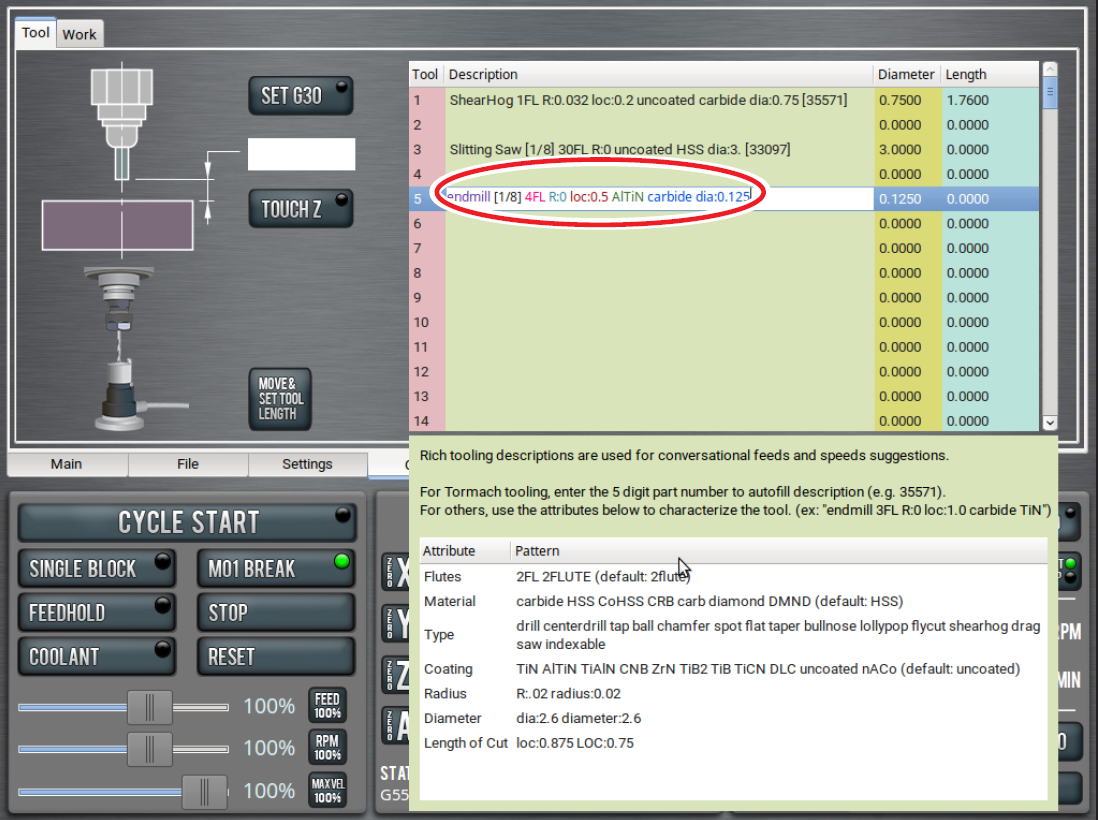Image resolution: width=1098 pixels, height=820 pixels.
Task: Turn on the Coolant
Action: [96, 657]
